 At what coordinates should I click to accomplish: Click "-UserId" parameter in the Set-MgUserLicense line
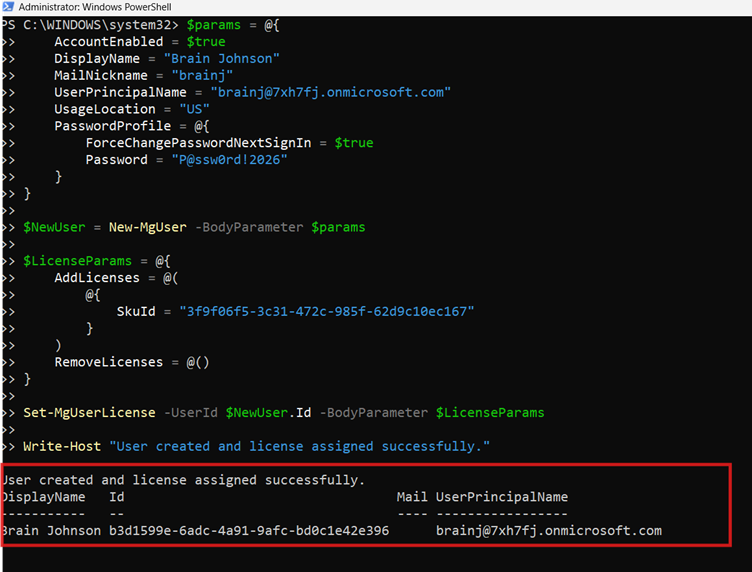(x=190, y=413)
